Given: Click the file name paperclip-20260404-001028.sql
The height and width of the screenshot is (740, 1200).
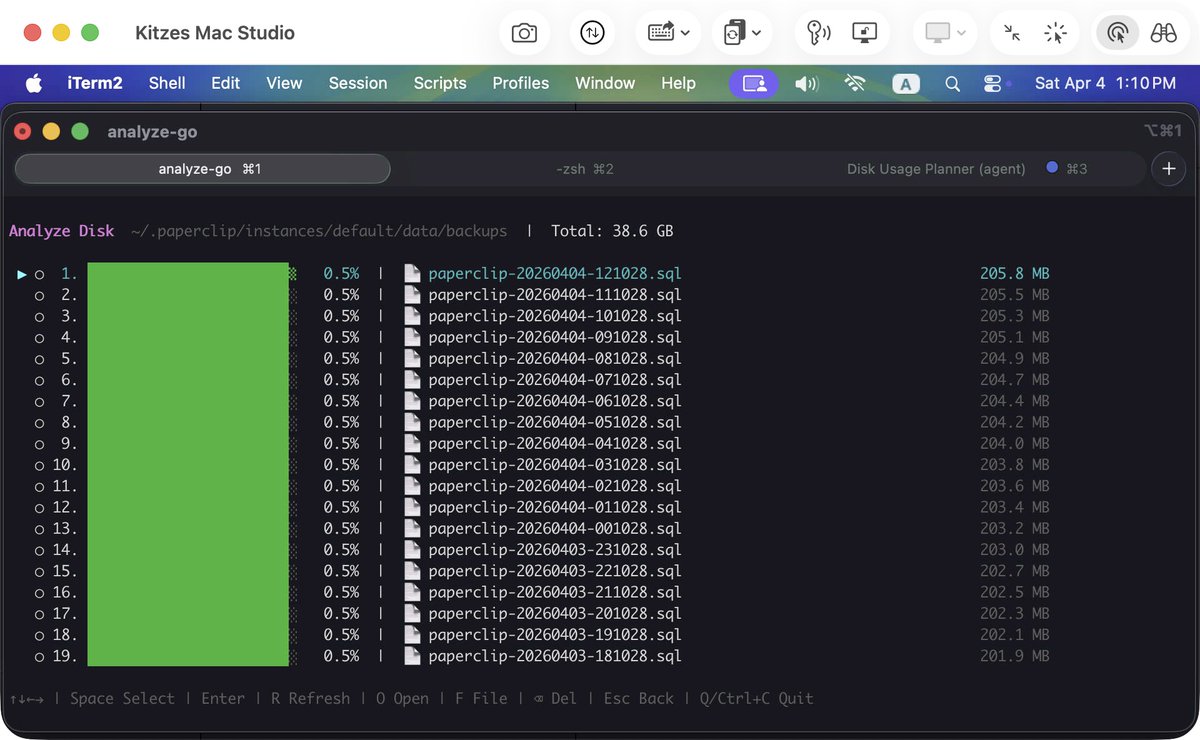Looking at the screenshot, I should [x=555, y=529].
